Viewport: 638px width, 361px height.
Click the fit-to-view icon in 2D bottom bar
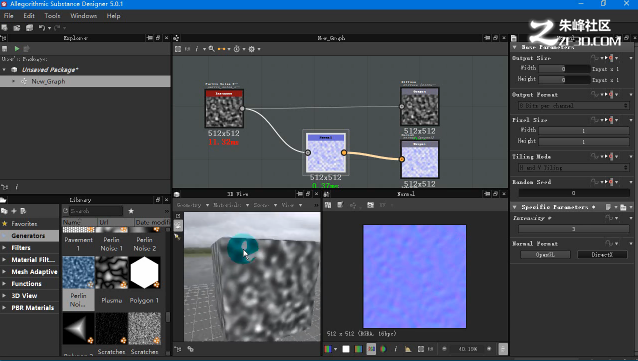click(421, 349)
